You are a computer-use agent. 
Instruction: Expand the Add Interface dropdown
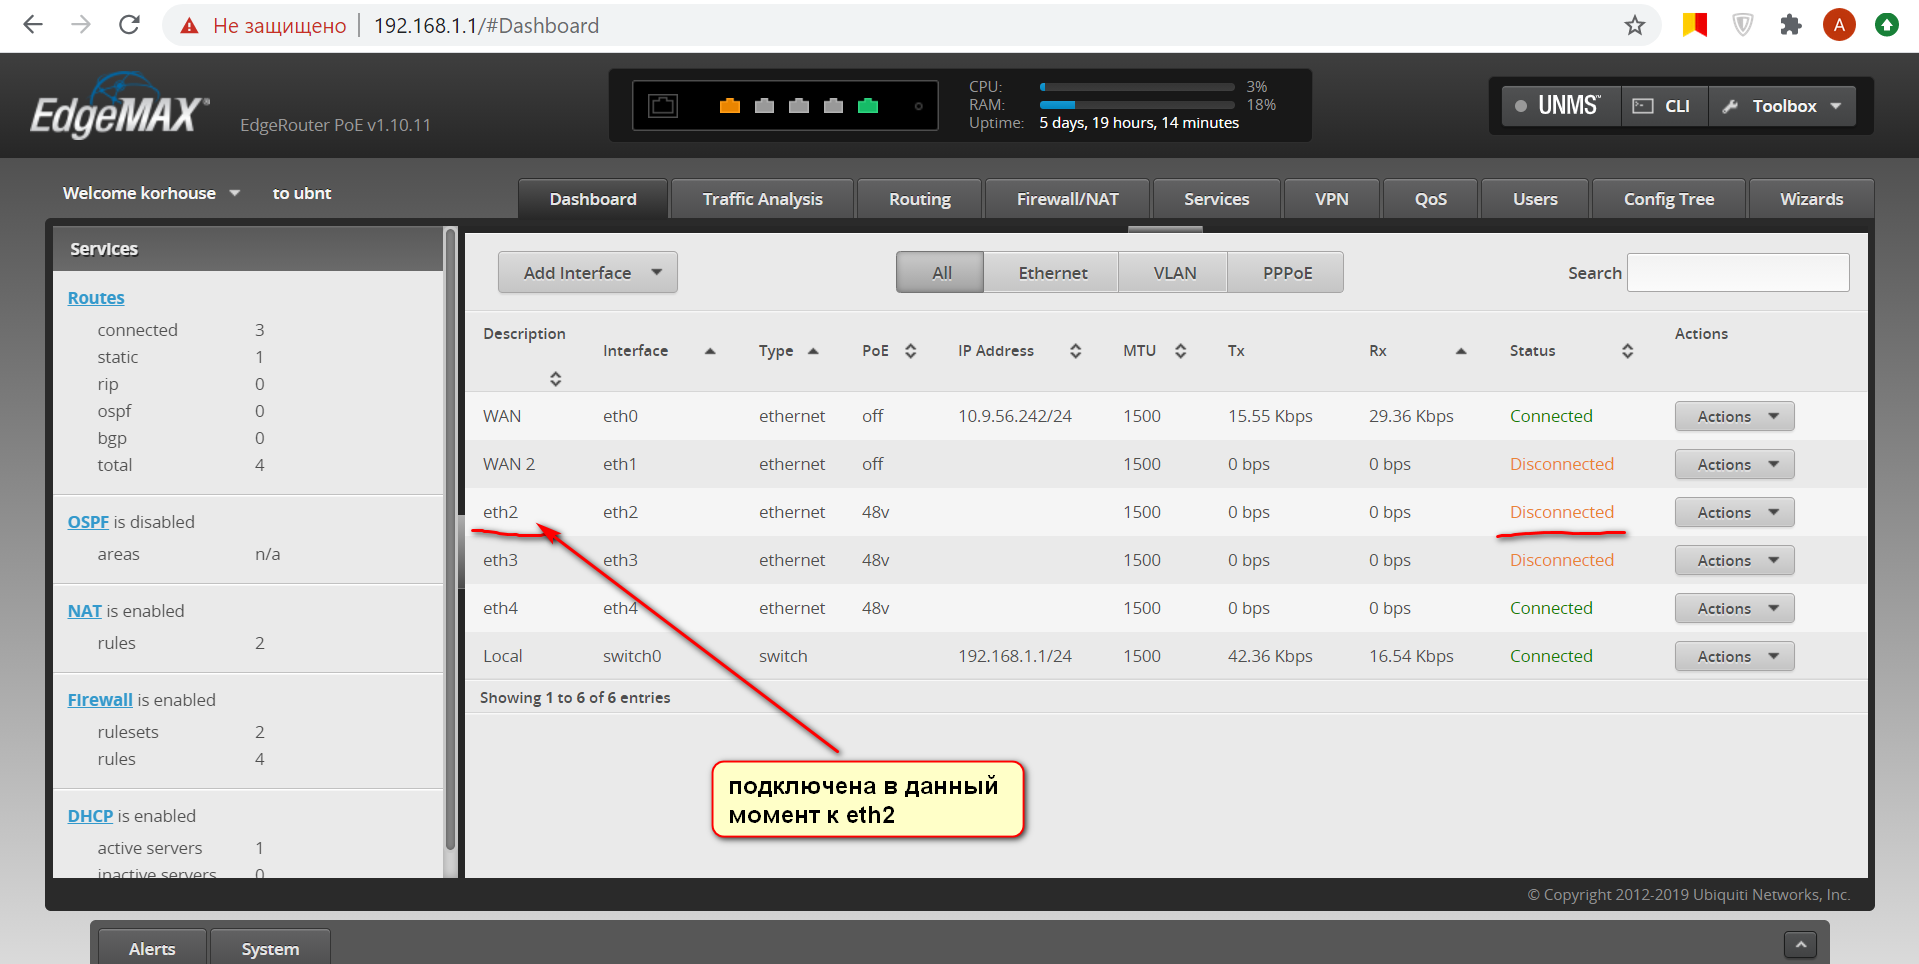pos(588,272)
